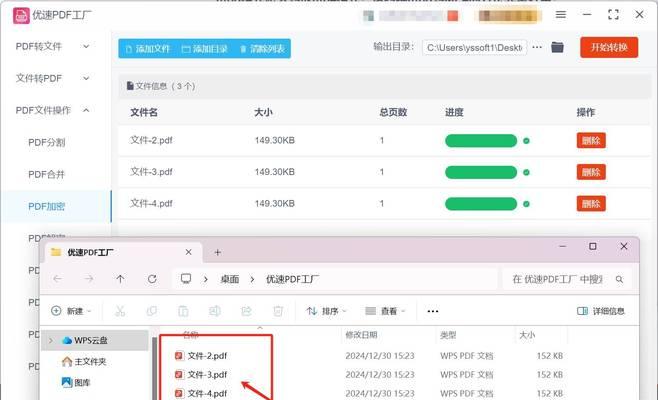Screen dimensions: 658x400
Task: Expand WPS云盘 in navigation tree
Action: 51,340
